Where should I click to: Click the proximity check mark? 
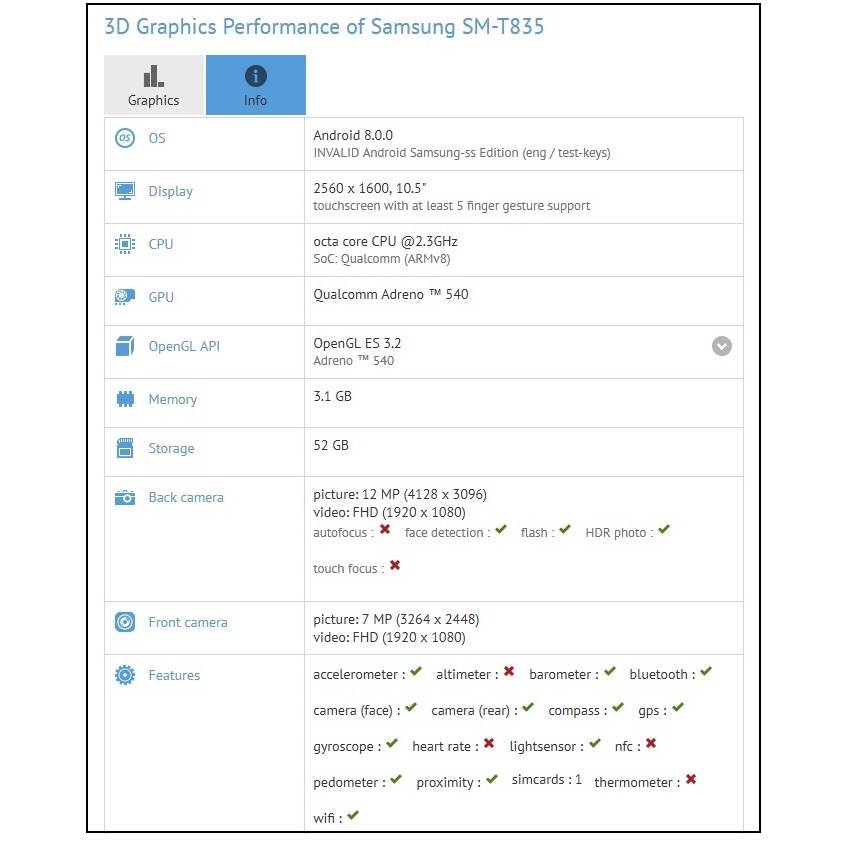click(x=492, y=779)
